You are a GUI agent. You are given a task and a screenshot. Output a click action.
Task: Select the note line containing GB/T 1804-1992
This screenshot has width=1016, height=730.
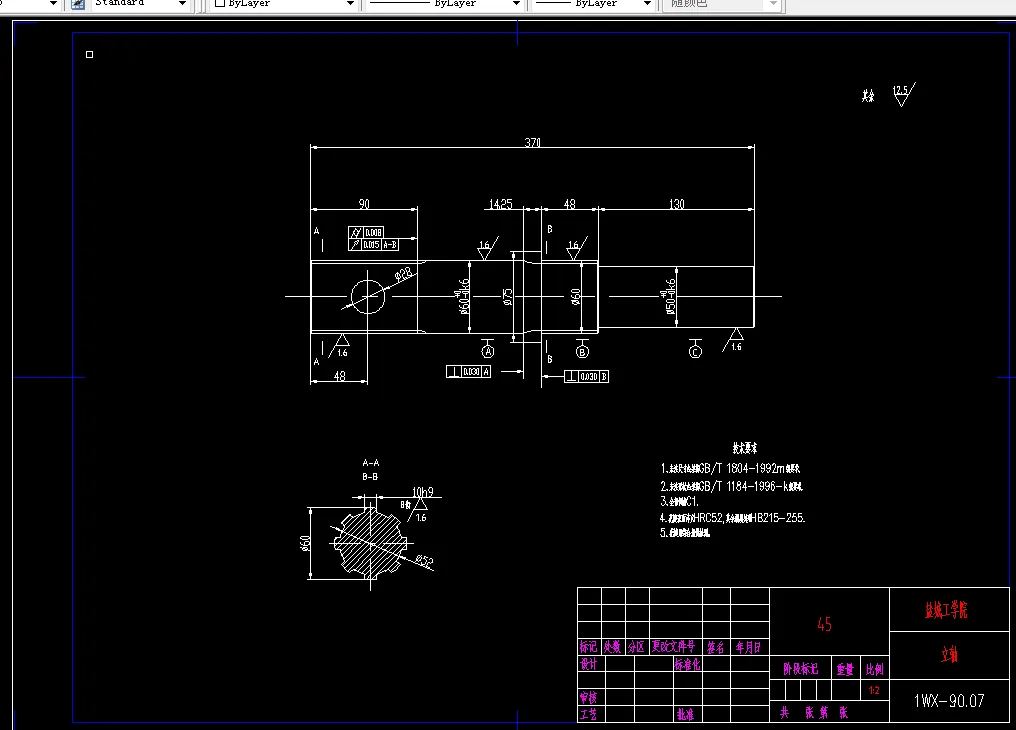730,468
